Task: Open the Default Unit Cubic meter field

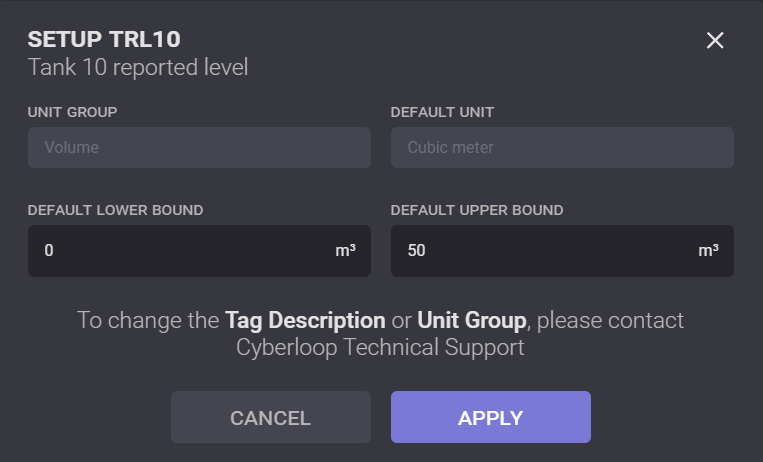Action: pos(562,148)
